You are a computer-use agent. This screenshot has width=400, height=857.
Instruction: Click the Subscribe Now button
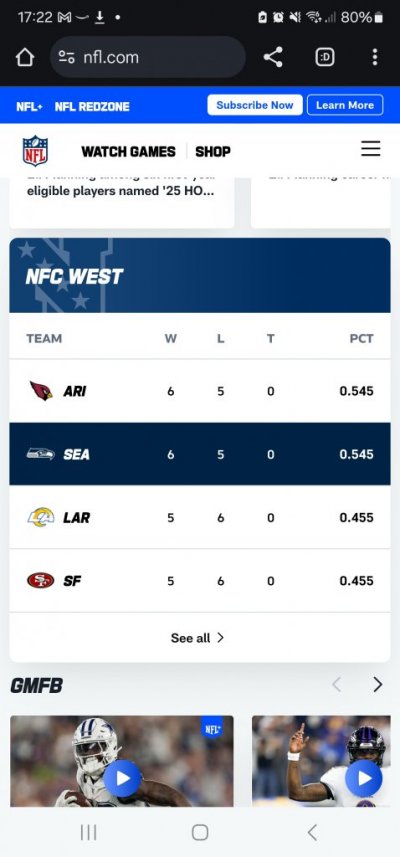tap(255, 105)
